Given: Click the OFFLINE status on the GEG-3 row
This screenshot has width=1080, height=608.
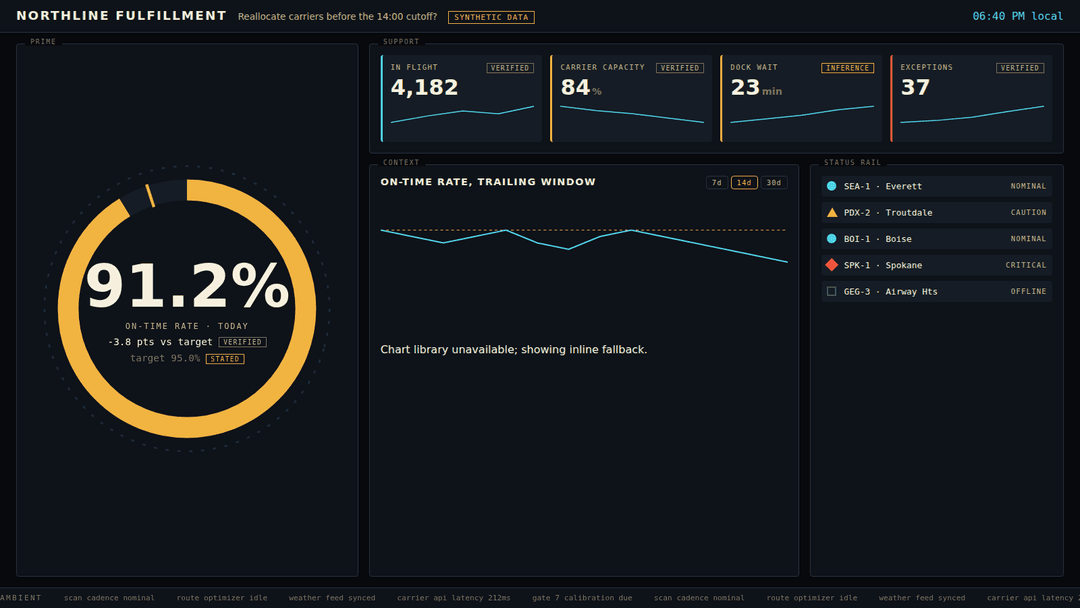Looking at the screenshot, I should click(1028, 291).
